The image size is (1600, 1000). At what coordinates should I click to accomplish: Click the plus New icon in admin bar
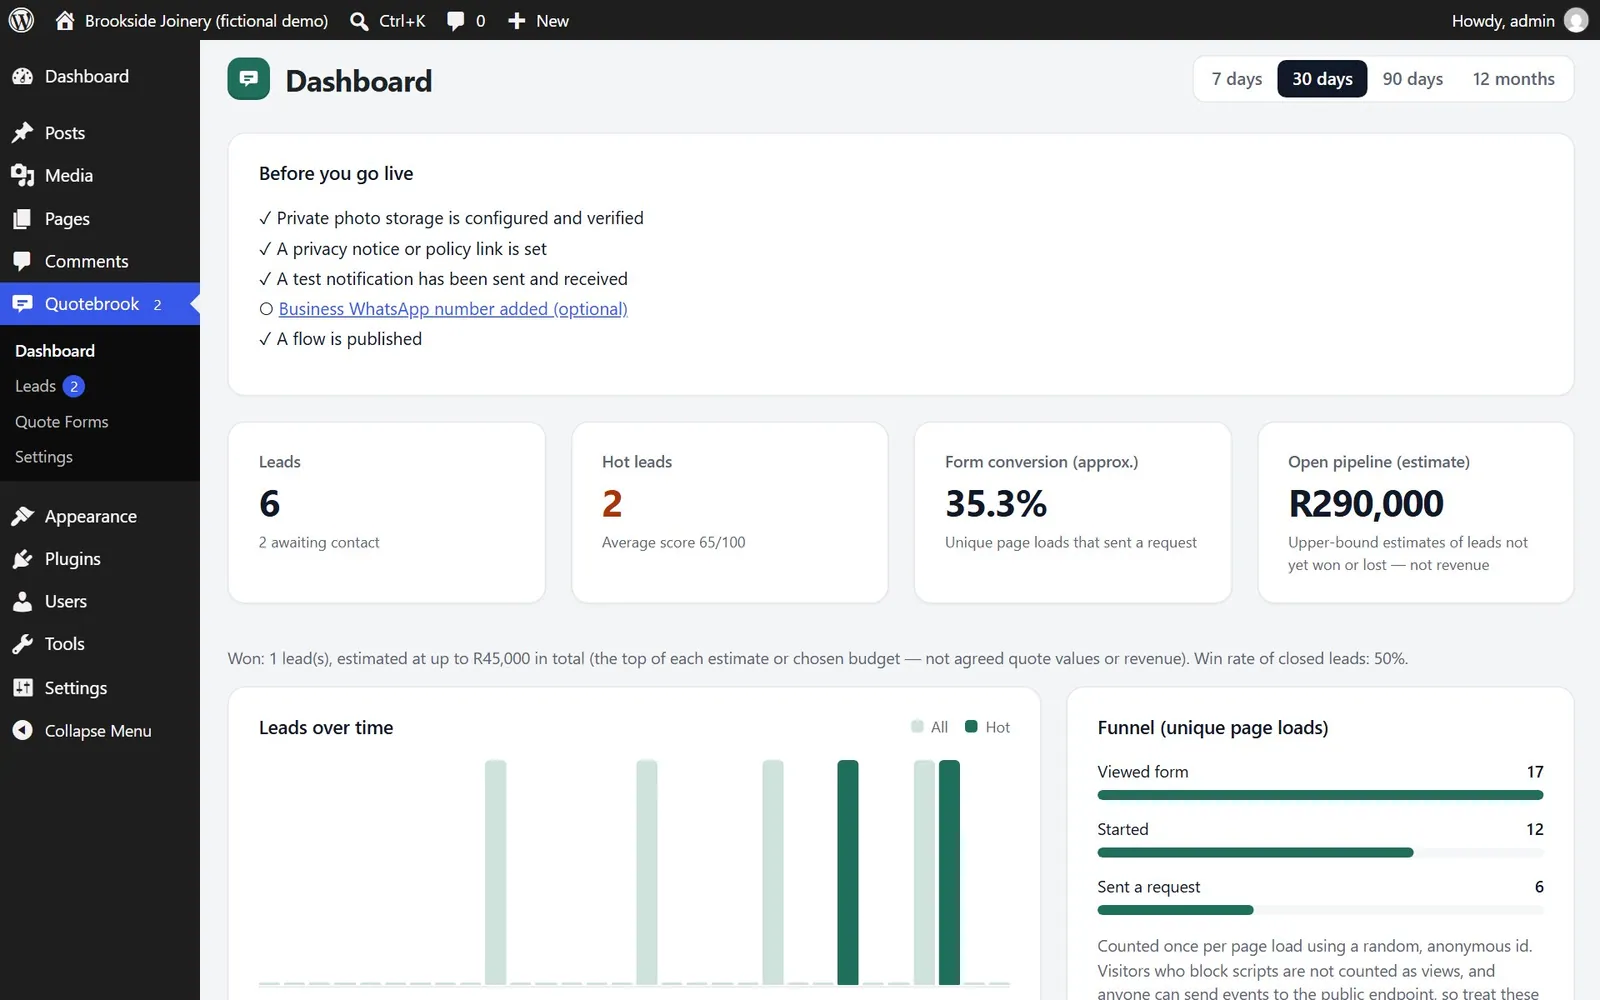point(516,21)
